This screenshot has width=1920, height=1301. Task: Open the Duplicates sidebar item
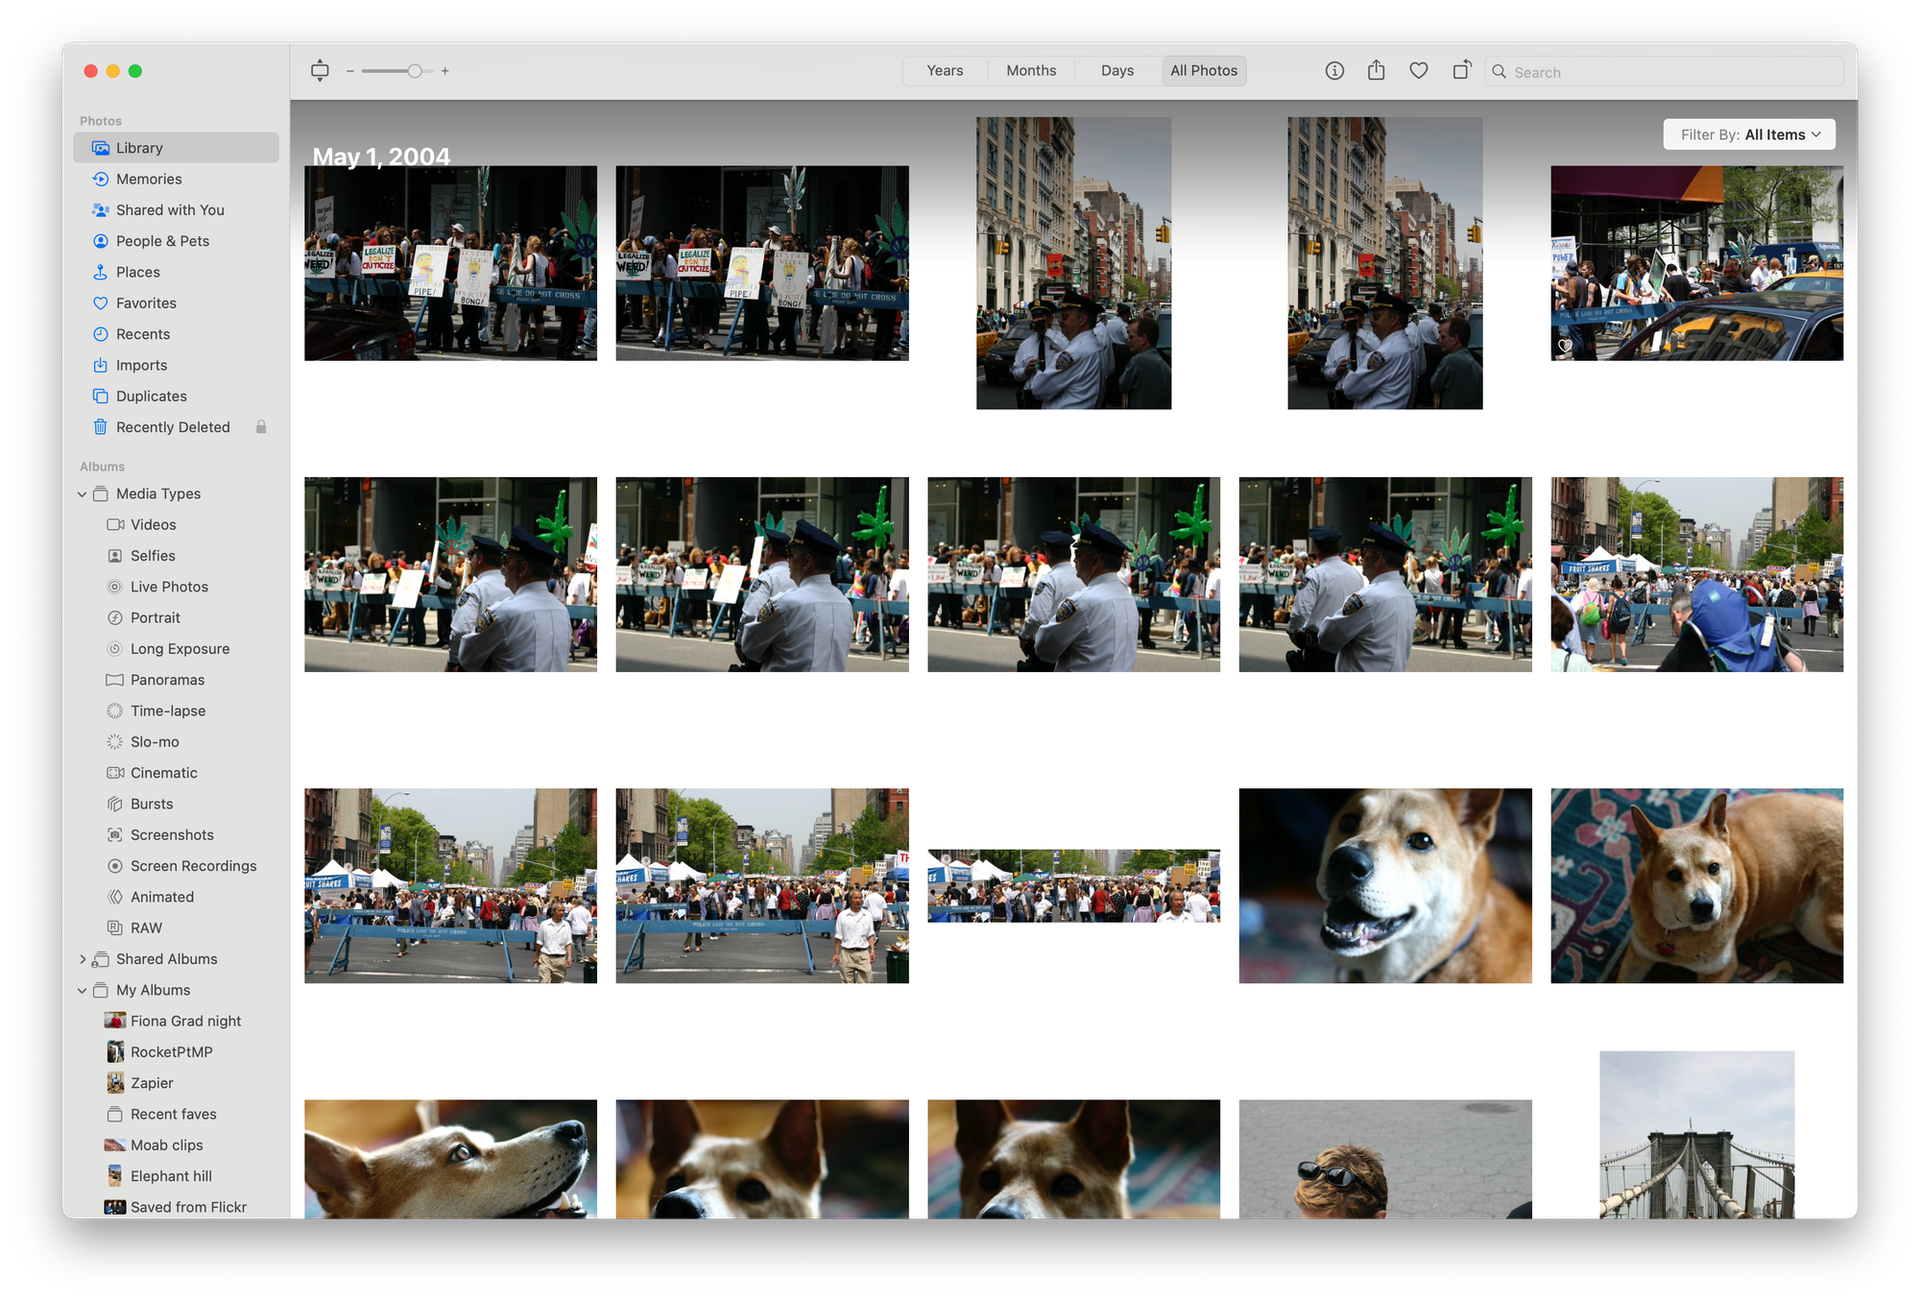tap(151, 396)
